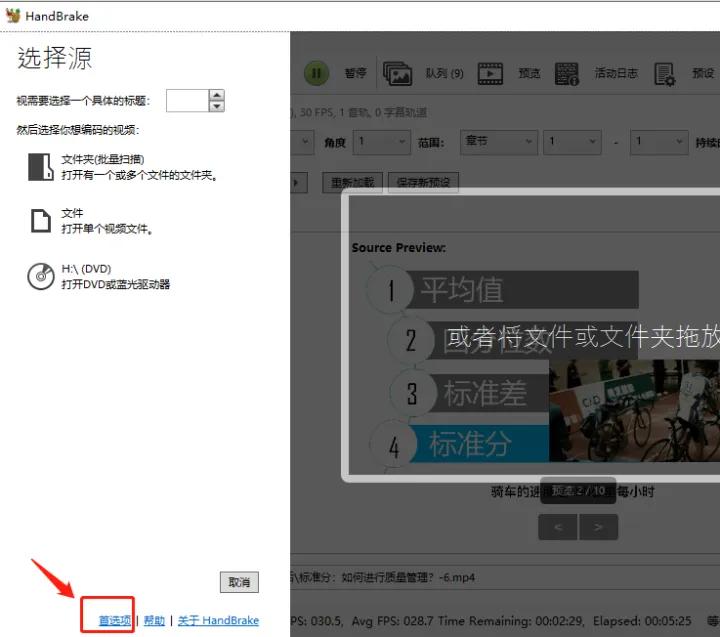Click the 选择源 heading text
This screenshot has height=637, width=720.
coord(55,58)
